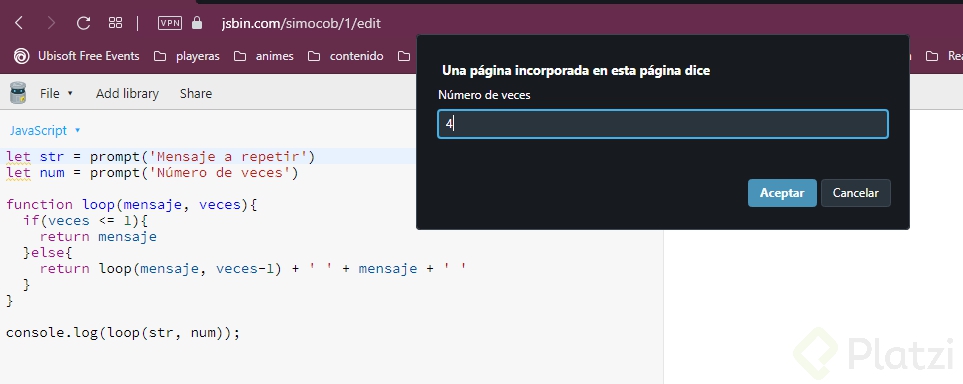963x384 pixels.
Task: Open the Ubisoft Free Events bookmark
Action: [x=77, y=56]
